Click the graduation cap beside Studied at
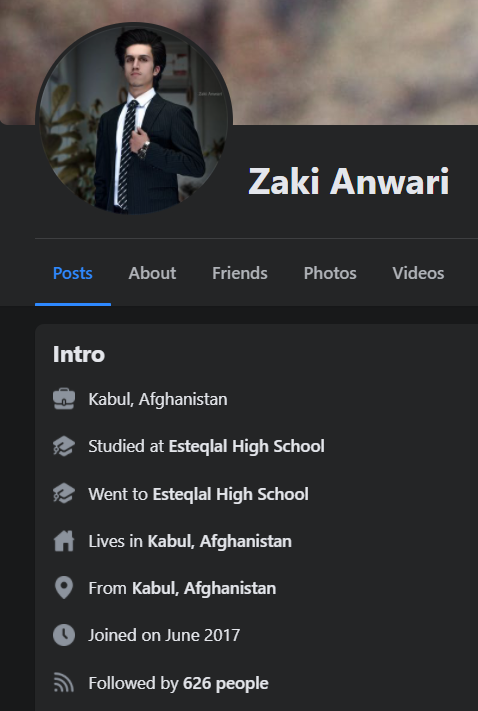Image resolution: width=478 pixels, height=711 pixels. 64,446
